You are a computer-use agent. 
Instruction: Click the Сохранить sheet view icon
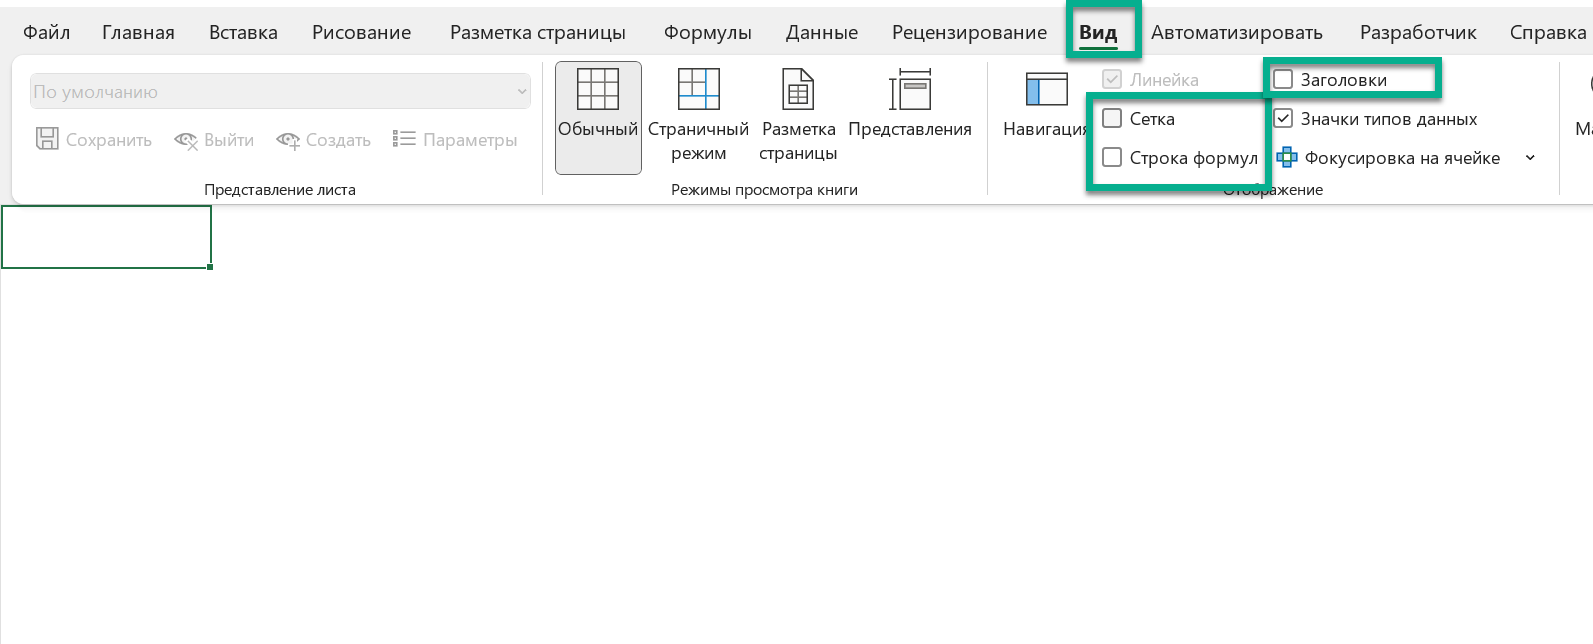47,139
